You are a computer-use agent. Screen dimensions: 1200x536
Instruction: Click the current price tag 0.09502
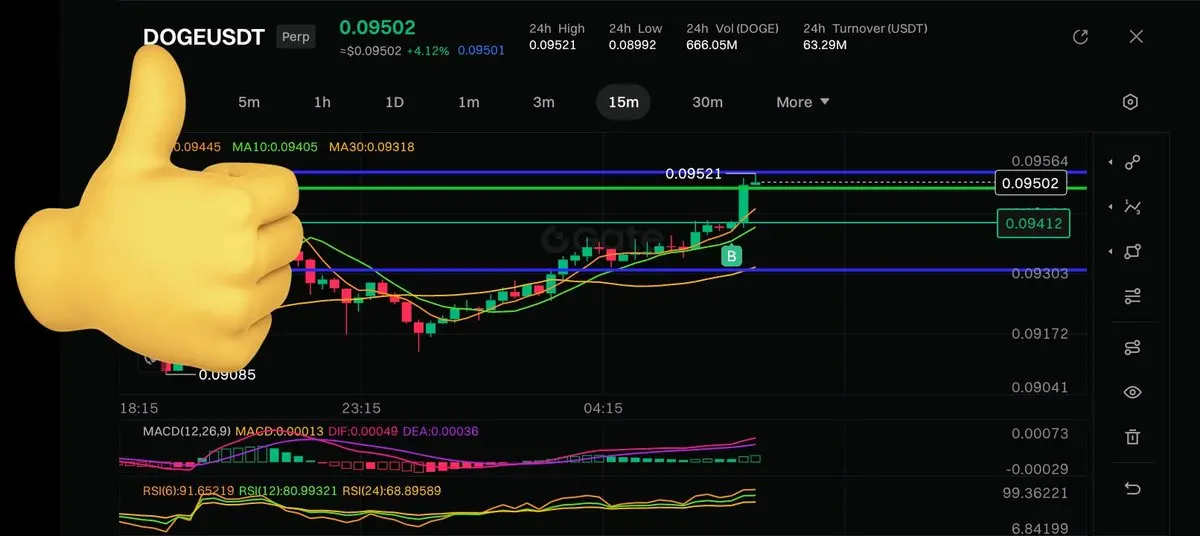(x=1031, y=183)
